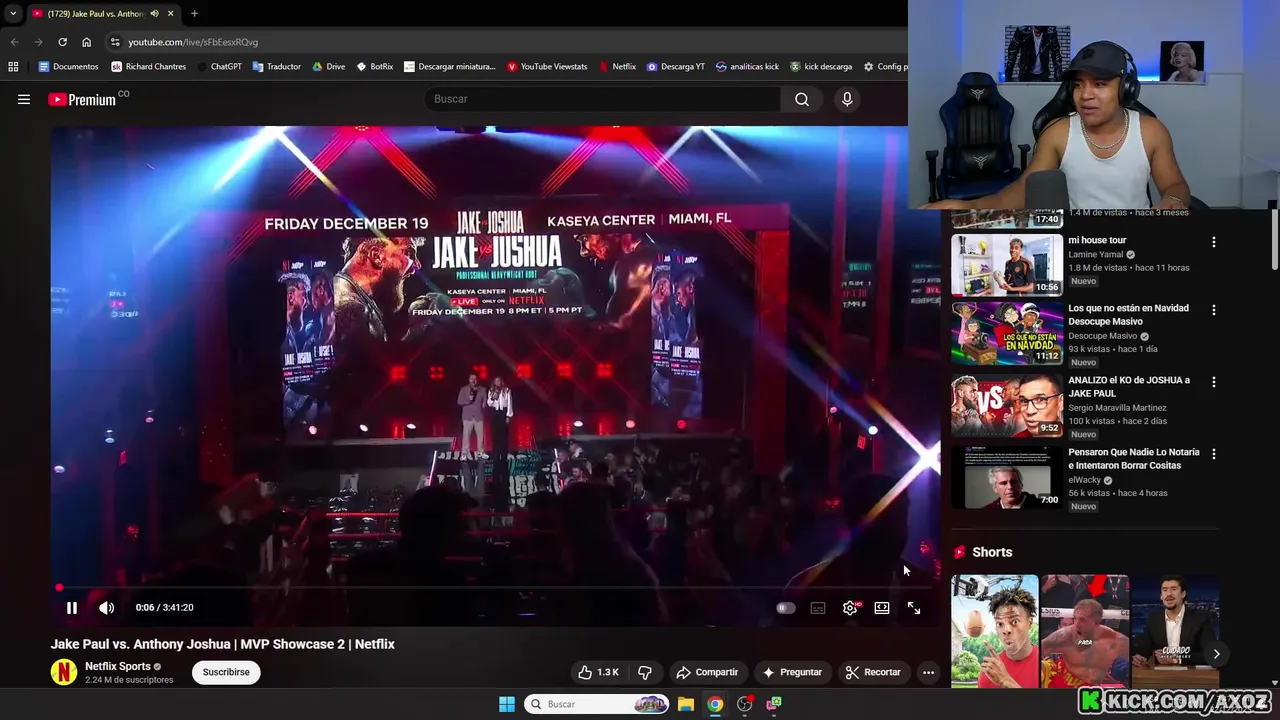Mute the video using the player volume icon

pos(107,607)
